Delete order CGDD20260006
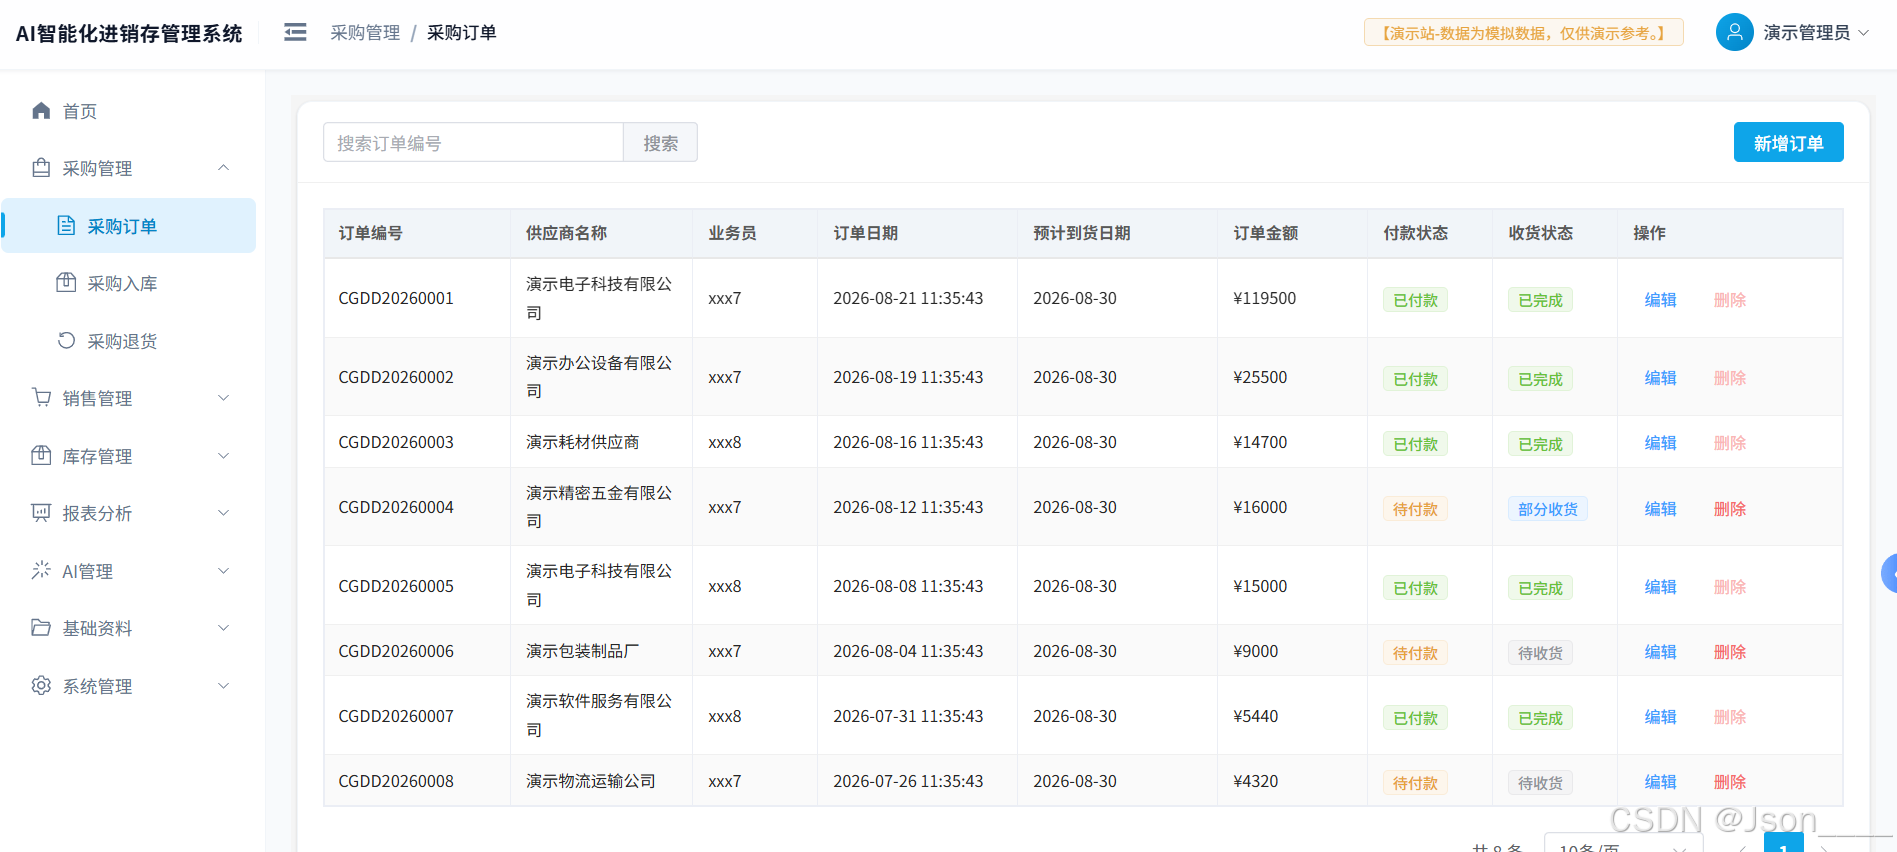 point(1730,652)
